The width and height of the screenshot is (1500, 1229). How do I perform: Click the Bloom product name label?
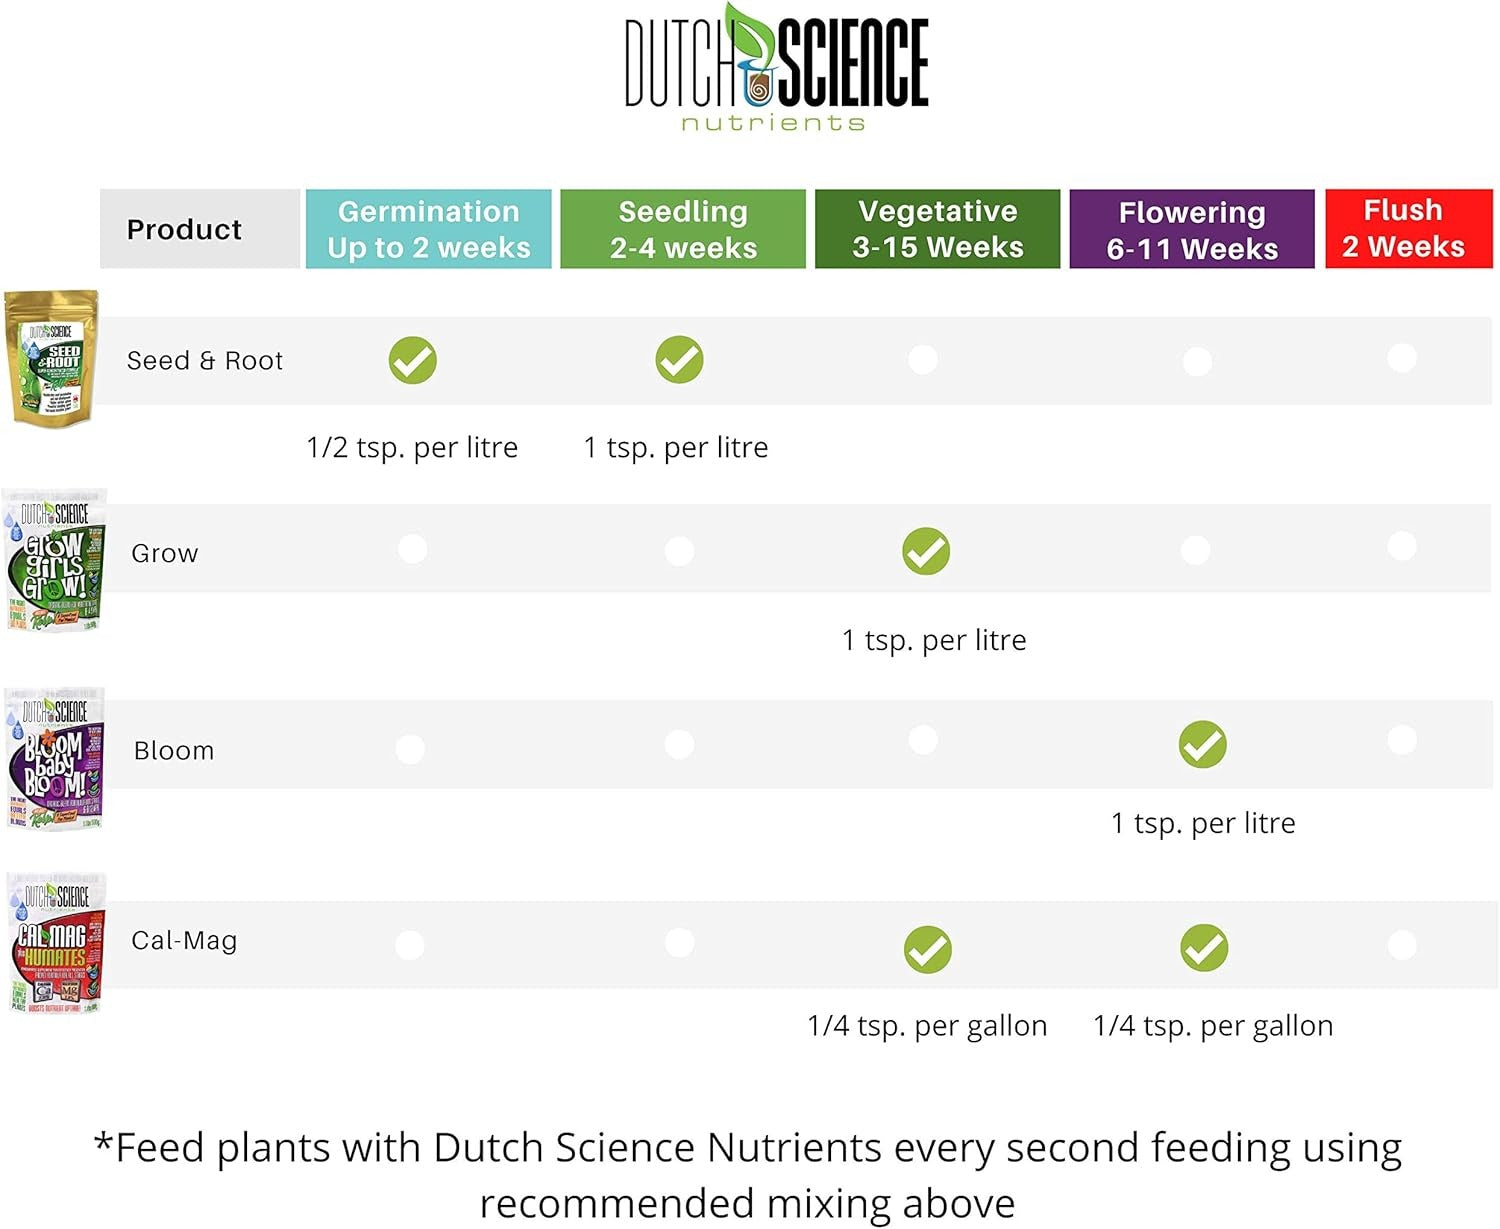174,750
